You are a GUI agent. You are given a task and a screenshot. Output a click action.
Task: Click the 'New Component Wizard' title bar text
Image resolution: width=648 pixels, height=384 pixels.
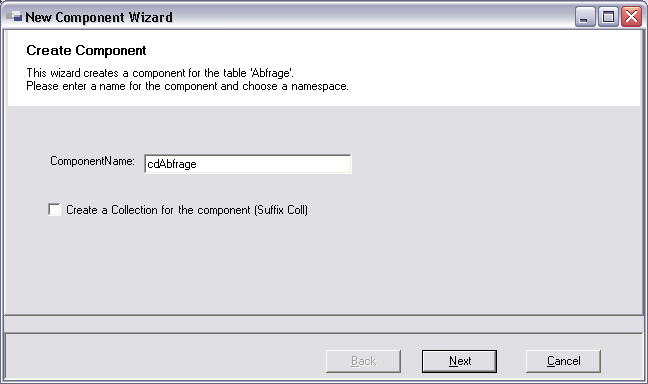click(x=99, y=17)
